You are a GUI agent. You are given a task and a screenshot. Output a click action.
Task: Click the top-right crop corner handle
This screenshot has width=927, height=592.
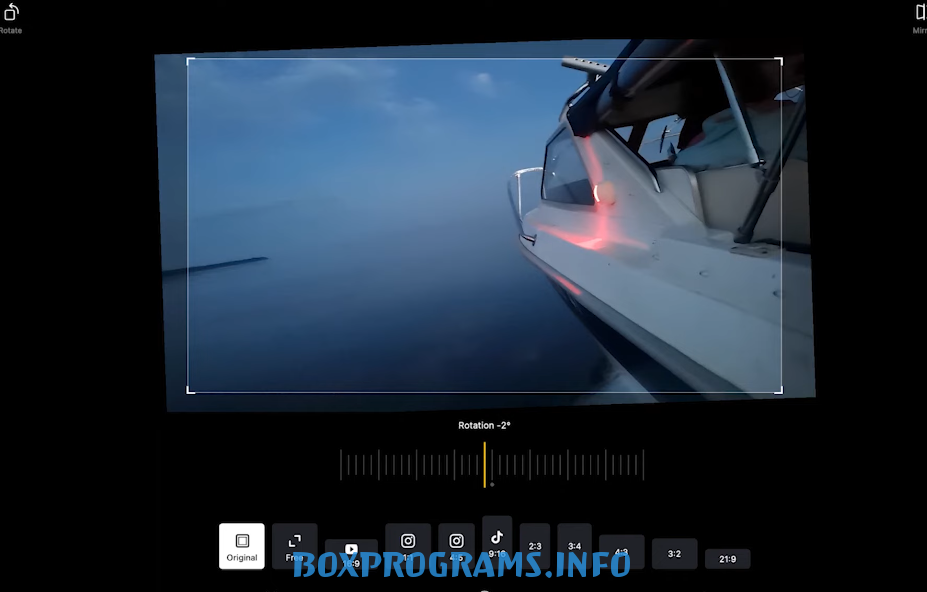pyautogui.click(x=780, y=60)
